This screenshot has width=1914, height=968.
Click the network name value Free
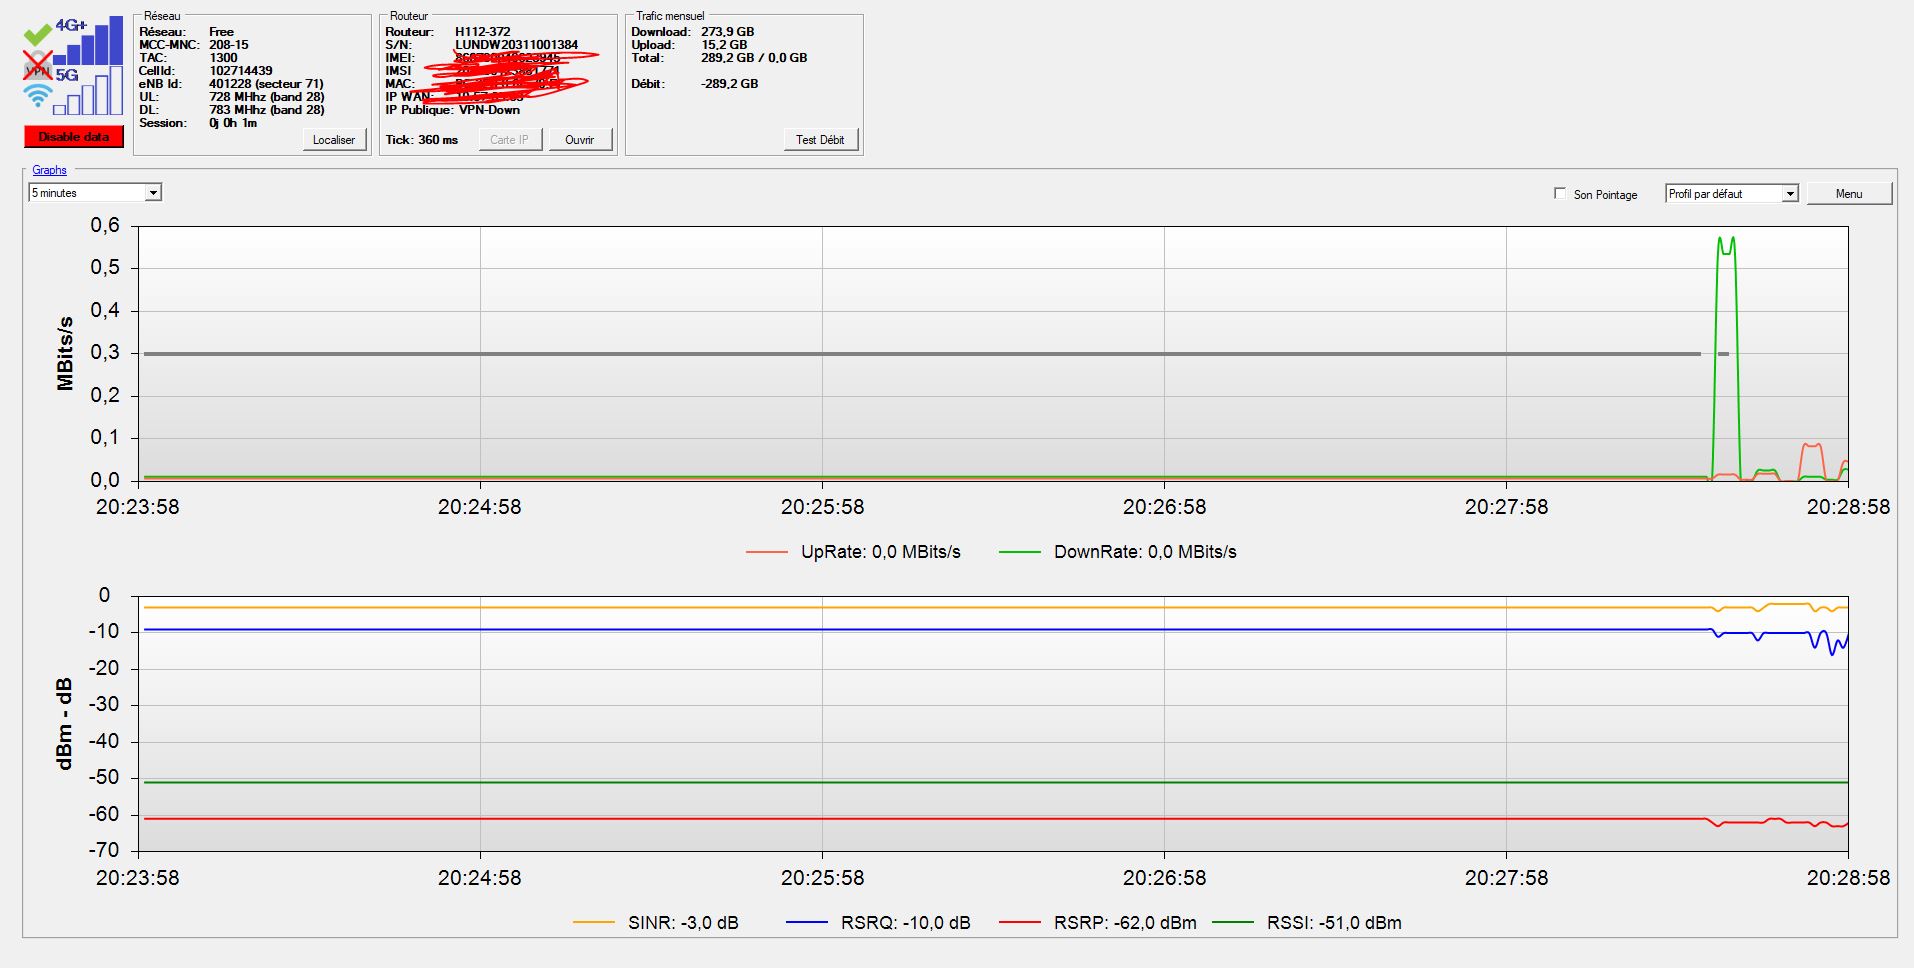coord(221,32)
